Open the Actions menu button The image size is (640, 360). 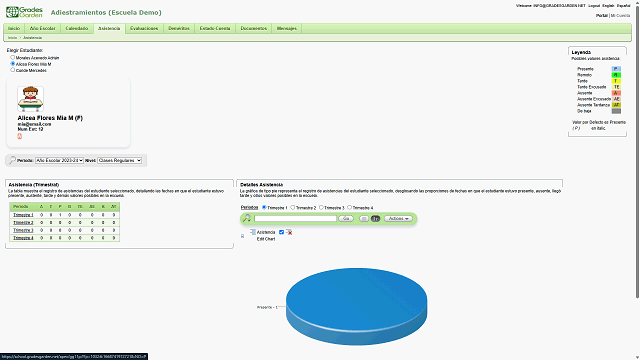[398, 219]
